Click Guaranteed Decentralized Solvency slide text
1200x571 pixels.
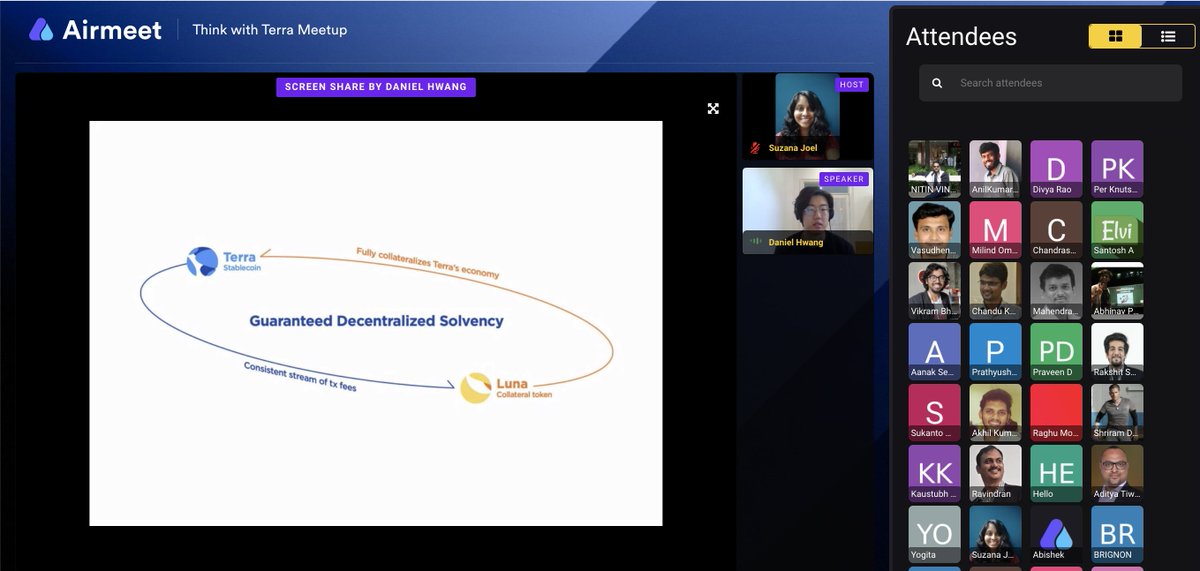(x=376, y=321)
